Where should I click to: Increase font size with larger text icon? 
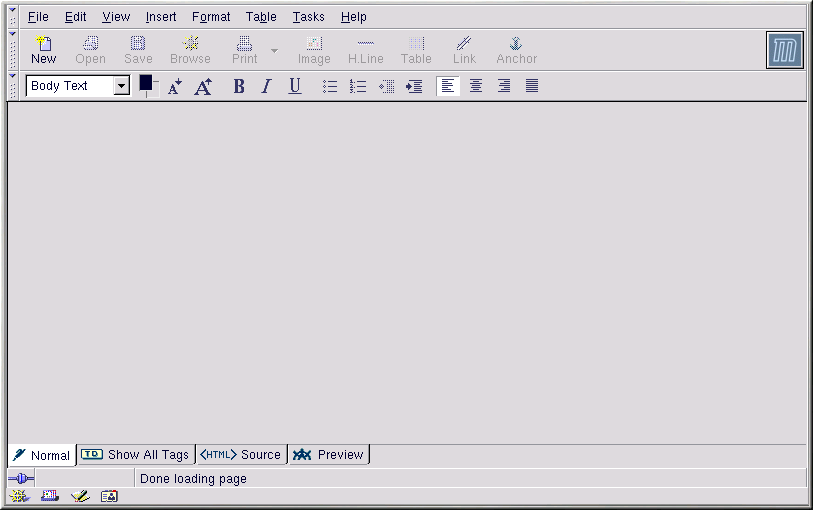tap(203, 87)
